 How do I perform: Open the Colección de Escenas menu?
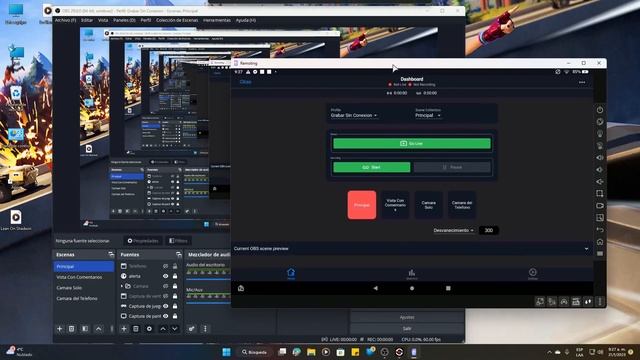pos(177,20)
